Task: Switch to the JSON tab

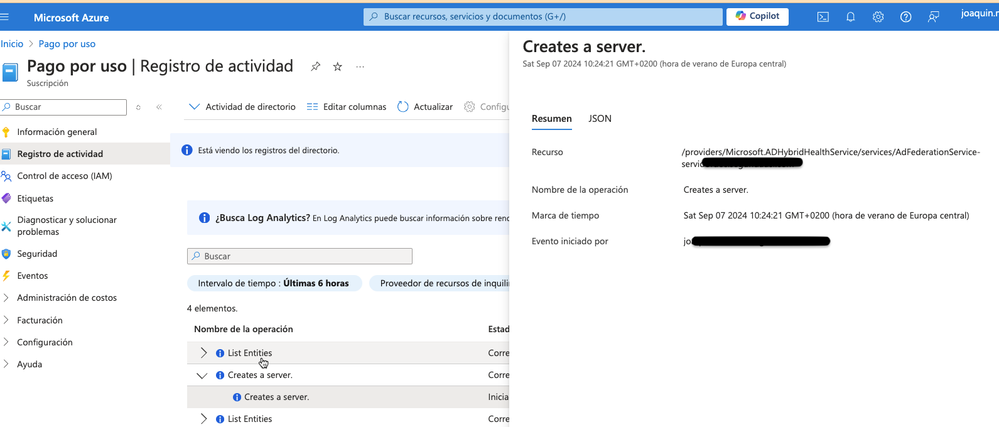Action: (600, 119)
